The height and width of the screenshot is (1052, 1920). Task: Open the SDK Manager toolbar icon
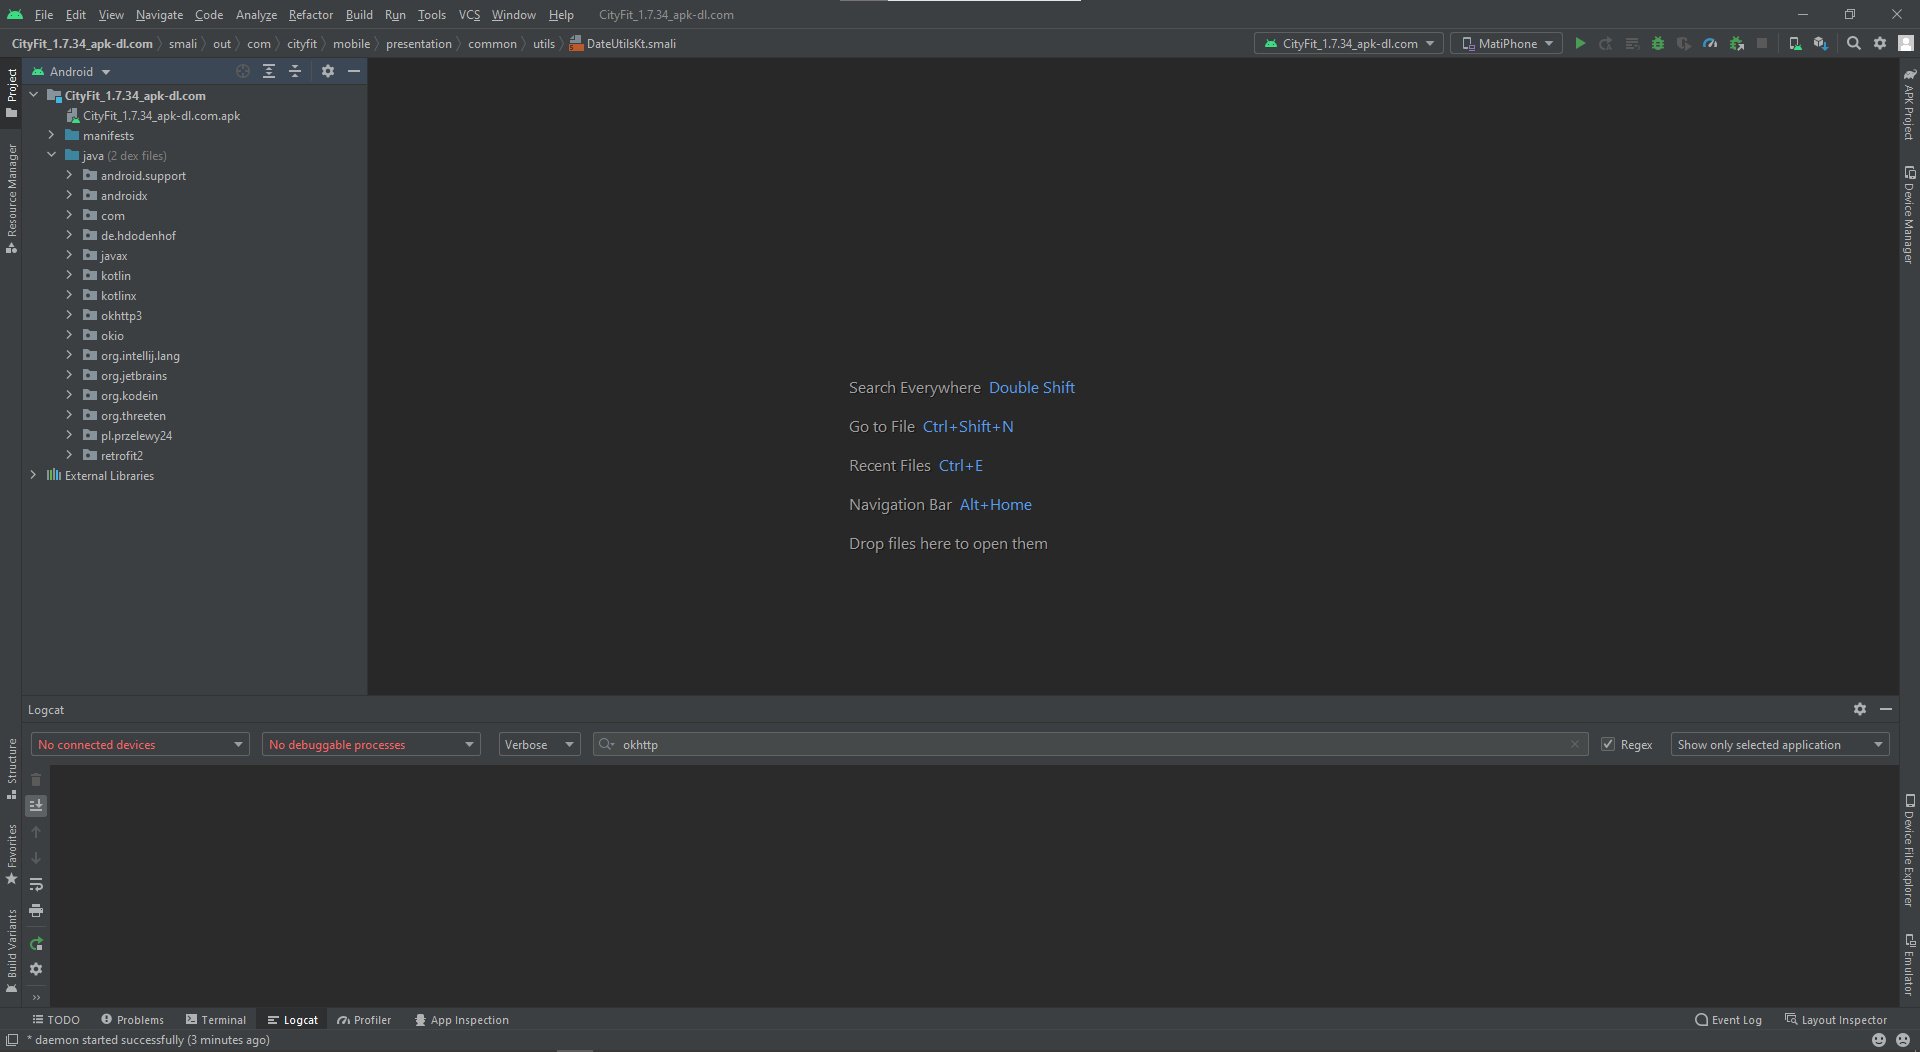click(x=1820, y=44)
